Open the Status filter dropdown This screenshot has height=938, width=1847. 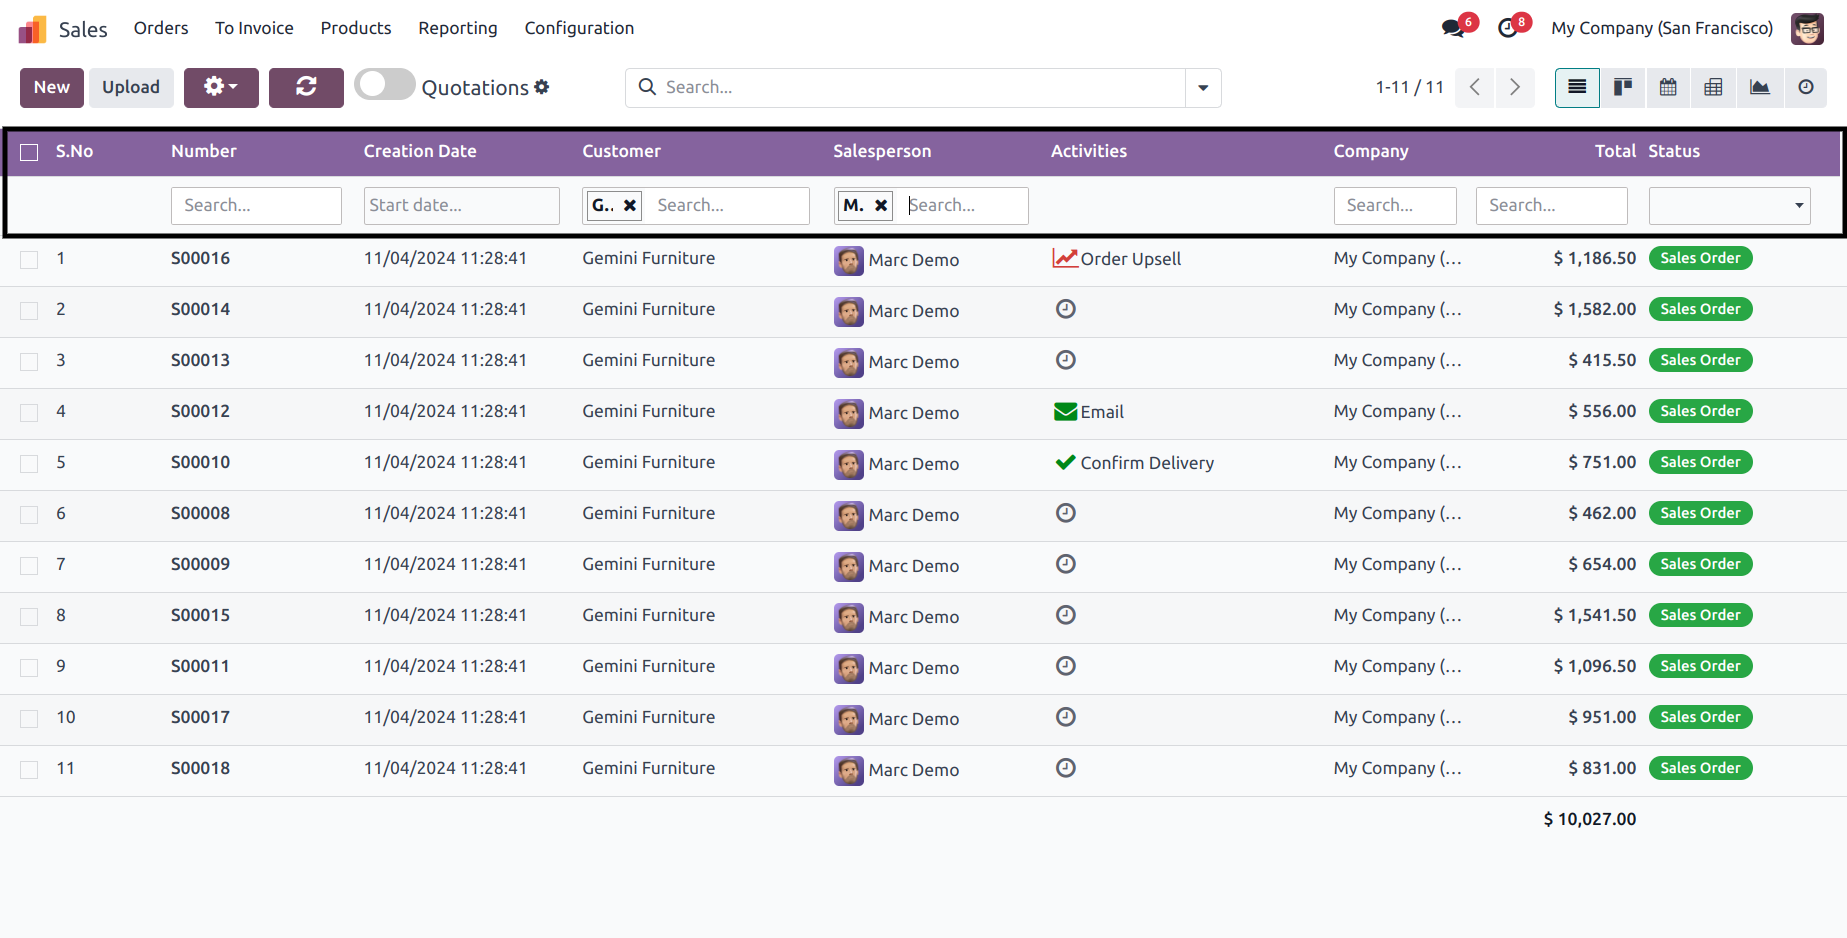point(1729,206)
